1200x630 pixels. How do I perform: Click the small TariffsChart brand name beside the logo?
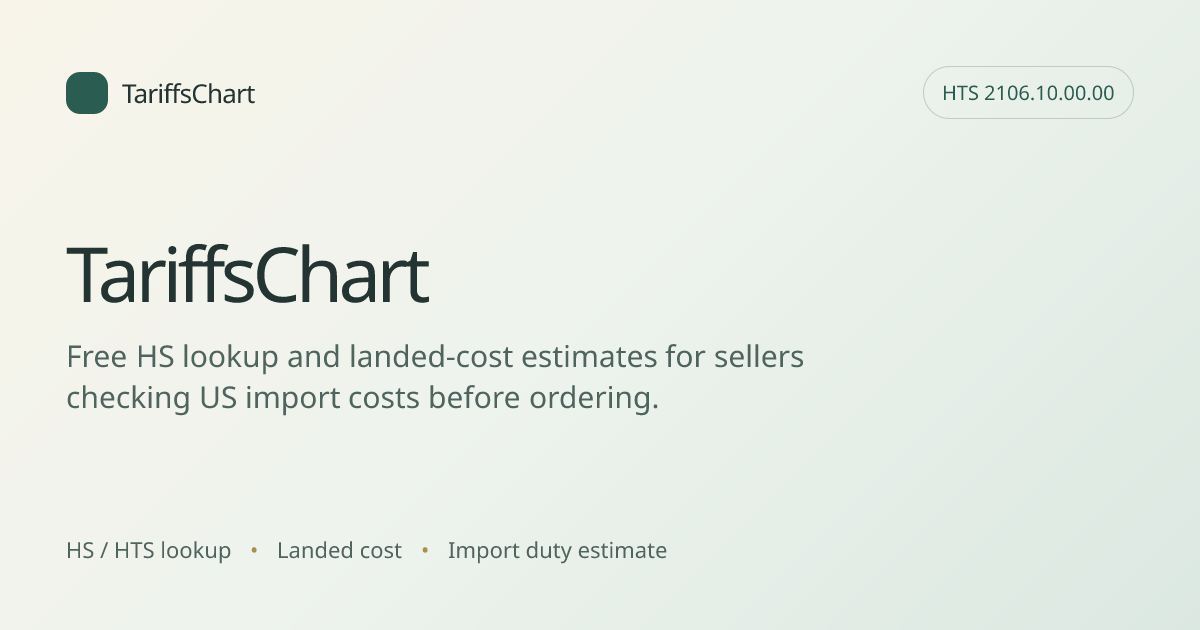coord(188,94)
